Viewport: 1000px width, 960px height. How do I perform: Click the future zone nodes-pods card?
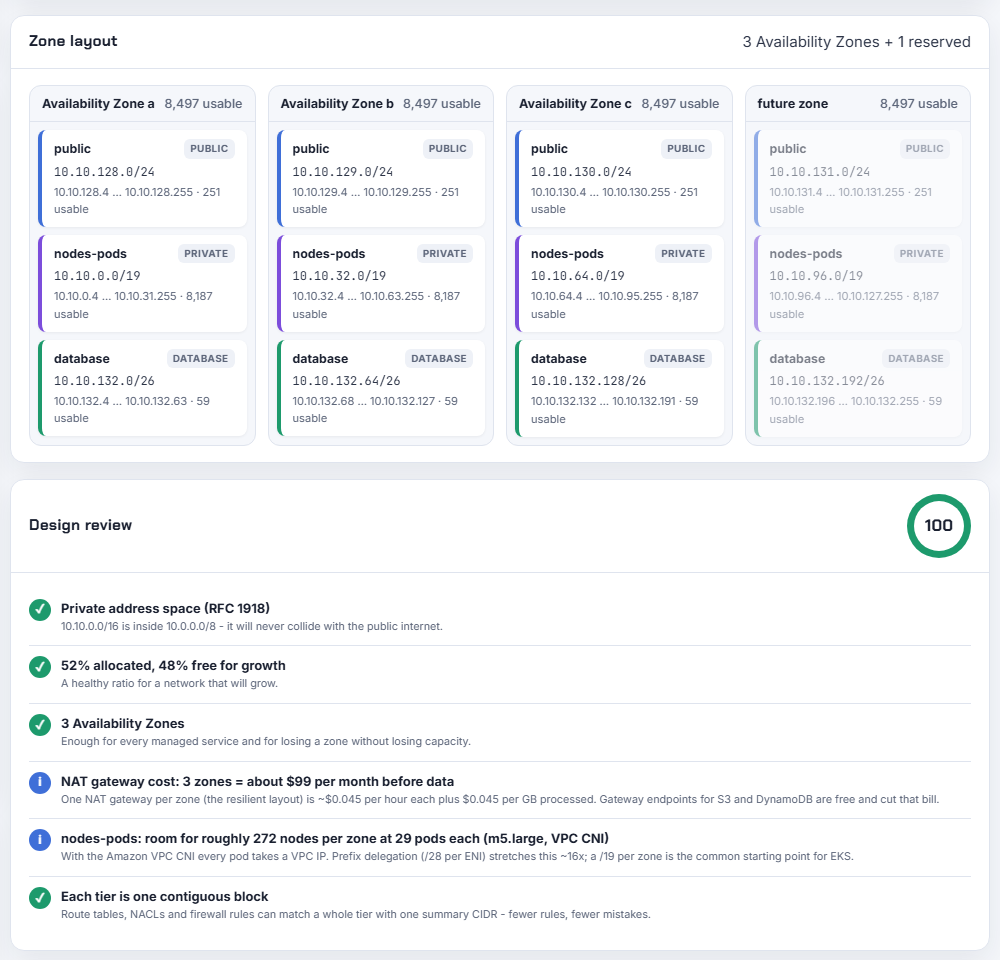point(858,283)
